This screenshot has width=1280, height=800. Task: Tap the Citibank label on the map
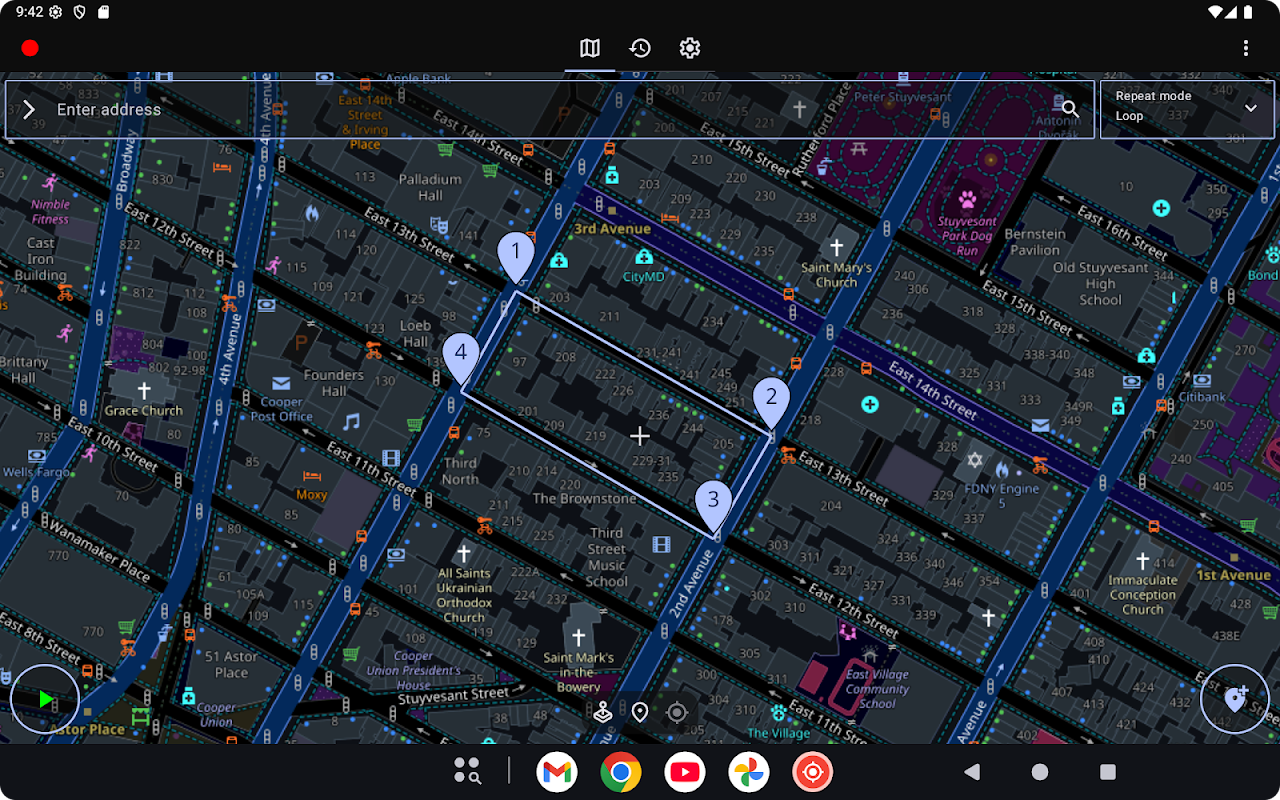(1202, 397)
